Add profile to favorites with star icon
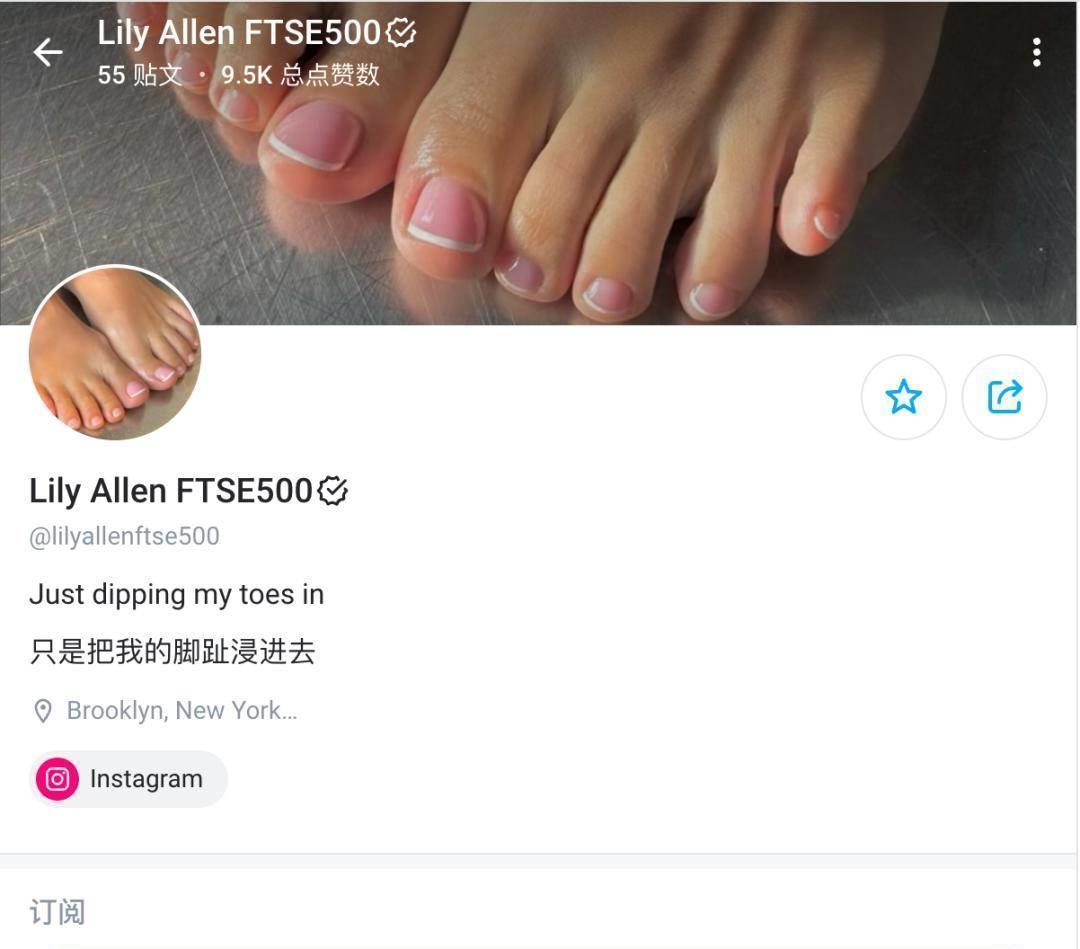The height and width of the screenshot is (949, 1080). (x=903, y=397)
